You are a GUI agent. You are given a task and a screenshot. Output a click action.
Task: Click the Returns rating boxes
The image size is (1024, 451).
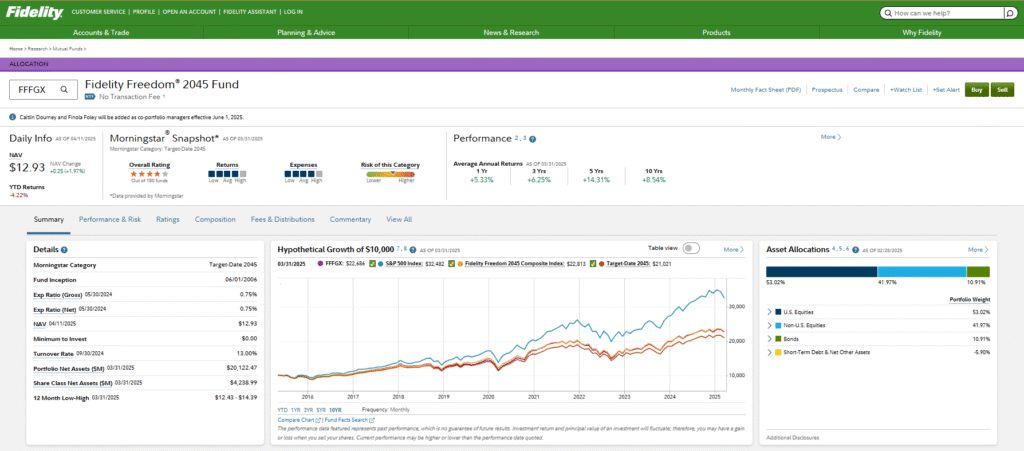click(x=227, y=174)
